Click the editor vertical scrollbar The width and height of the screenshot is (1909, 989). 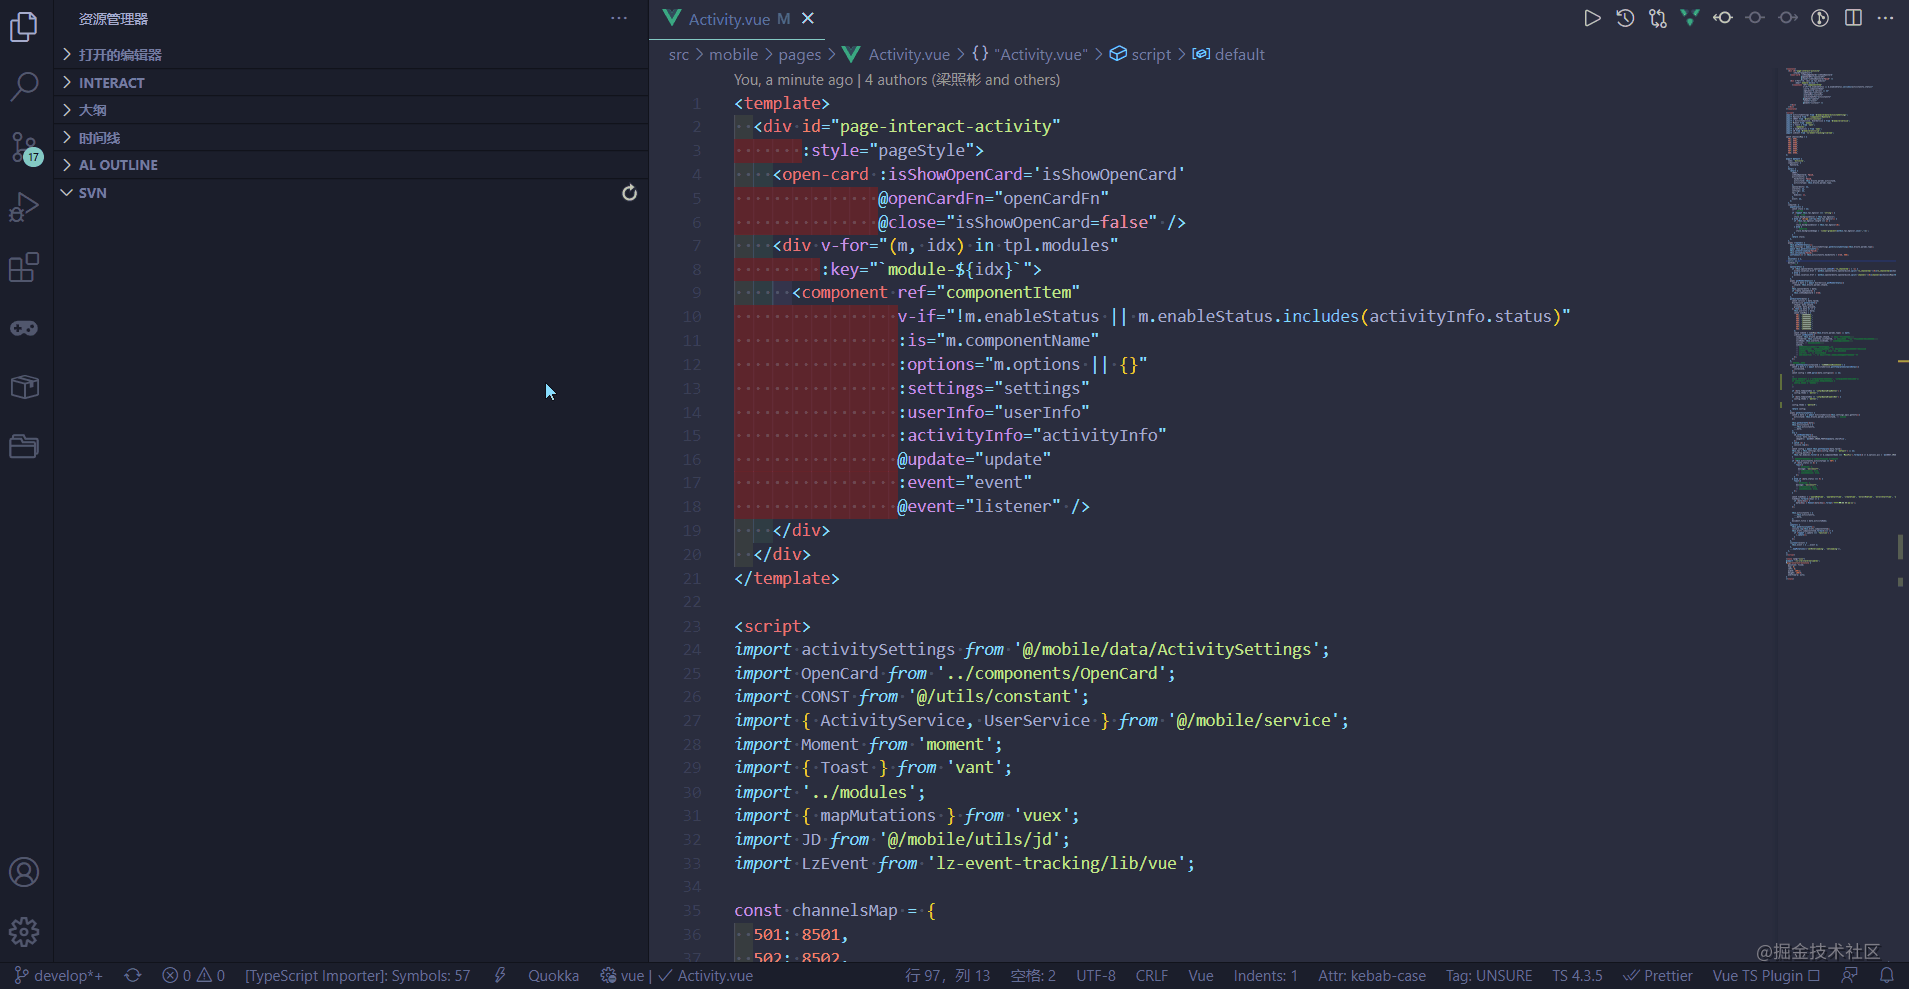(x=1901, y=514)
